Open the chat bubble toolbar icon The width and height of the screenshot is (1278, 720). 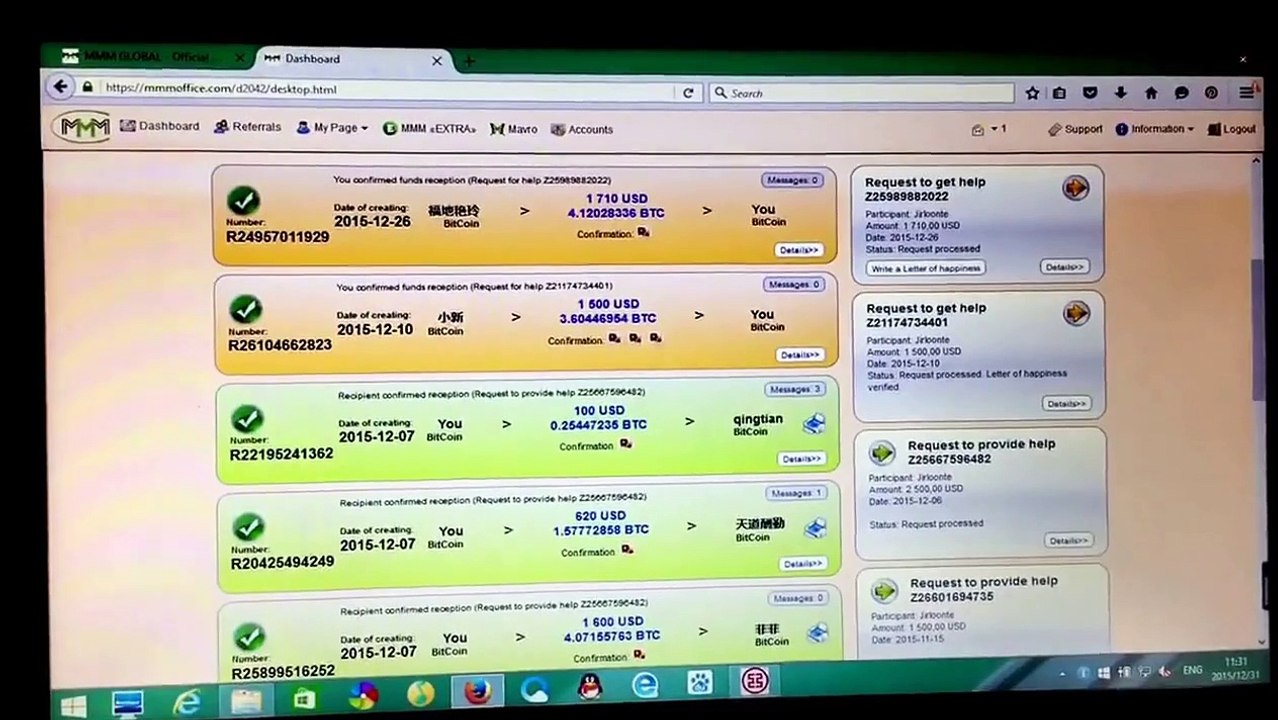1181,93
